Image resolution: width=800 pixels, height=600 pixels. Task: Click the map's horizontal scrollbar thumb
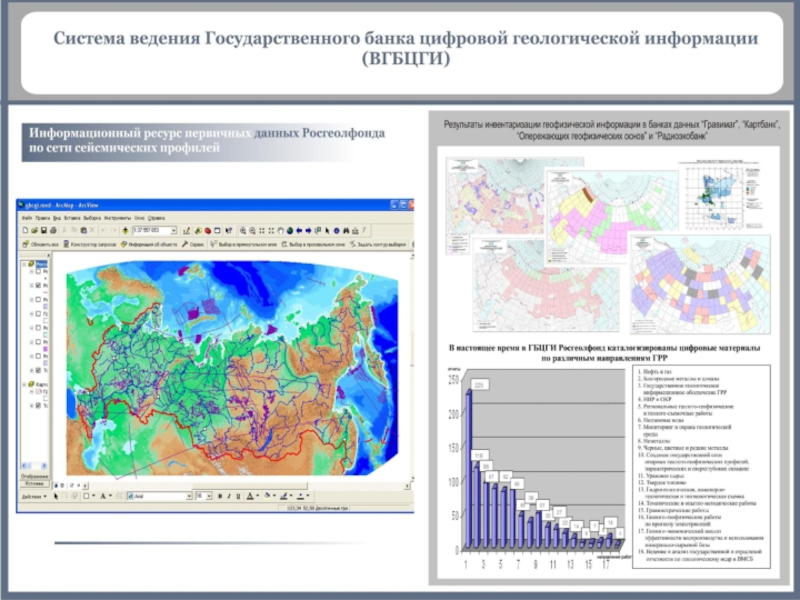pos(250,486)
